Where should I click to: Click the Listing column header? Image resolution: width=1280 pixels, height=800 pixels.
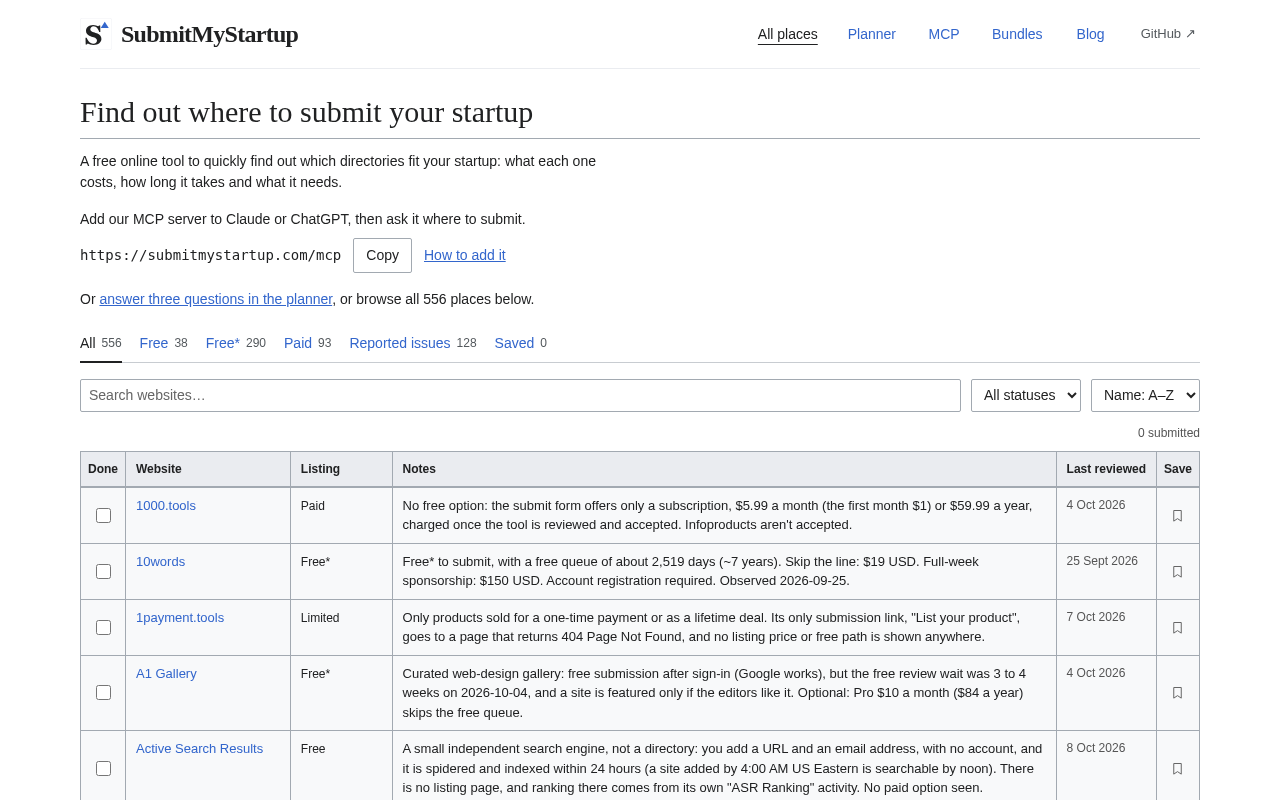point(341,469)
